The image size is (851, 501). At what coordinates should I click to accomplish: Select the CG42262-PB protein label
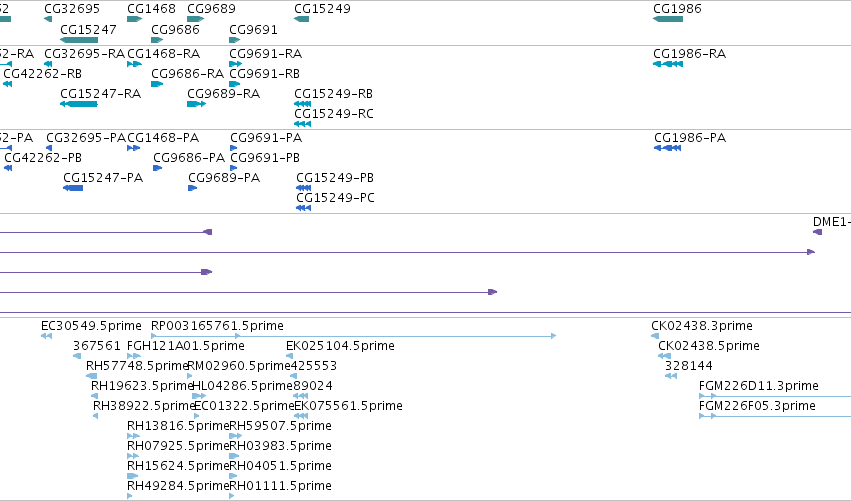pos(43,158)
